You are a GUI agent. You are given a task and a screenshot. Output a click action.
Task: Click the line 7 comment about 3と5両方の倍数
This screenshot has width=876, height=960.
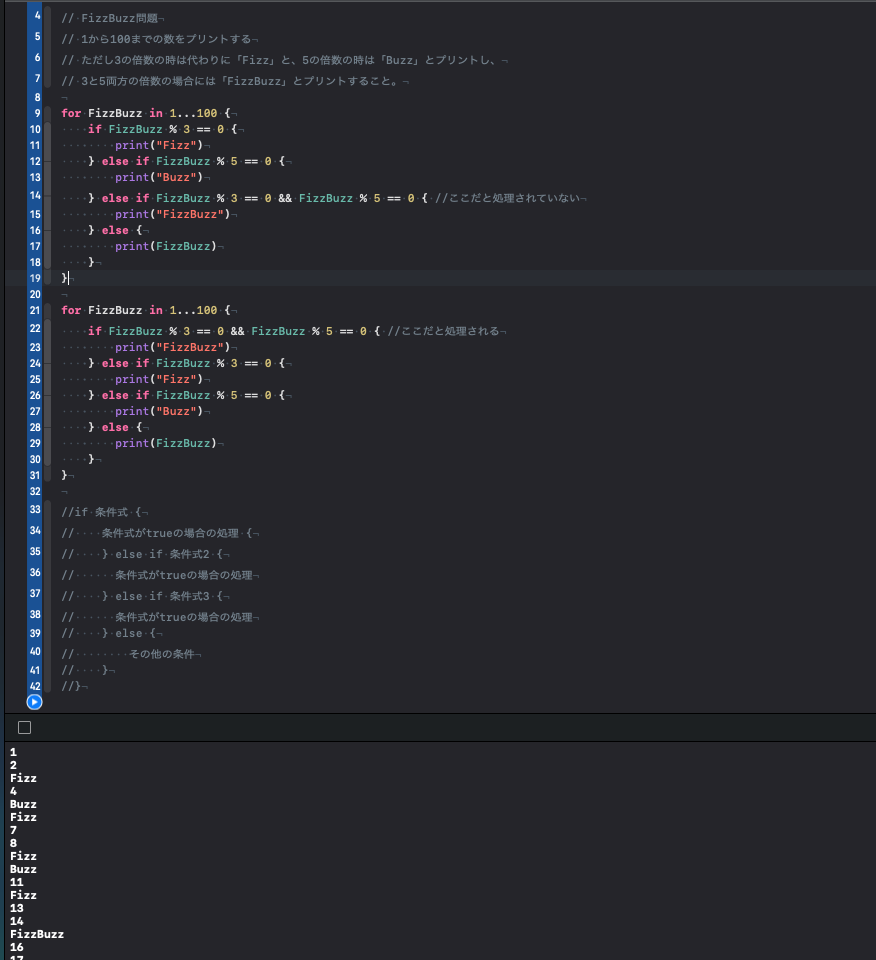click(x=230, y=81)
